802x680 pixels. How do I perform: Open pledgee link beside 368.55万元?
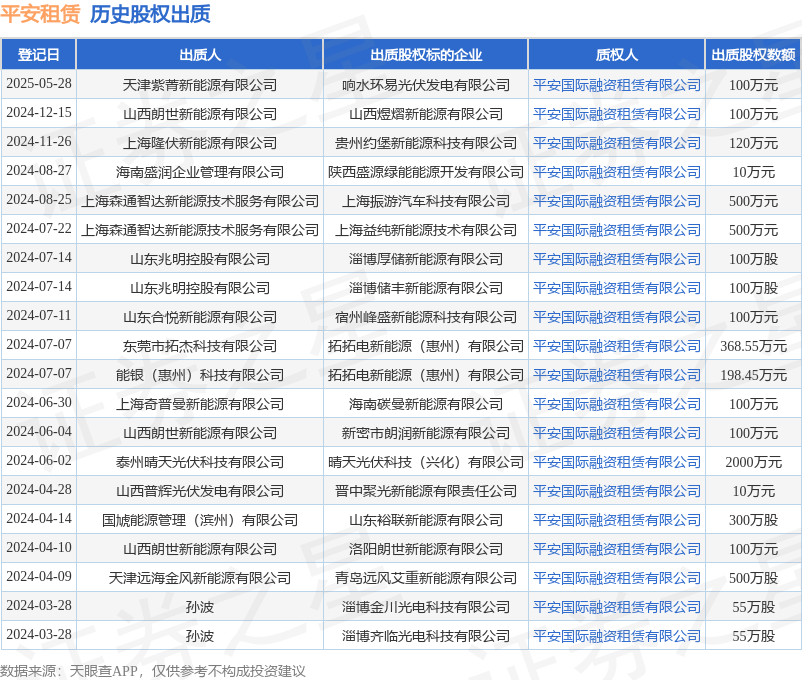(x=617, y=346)
